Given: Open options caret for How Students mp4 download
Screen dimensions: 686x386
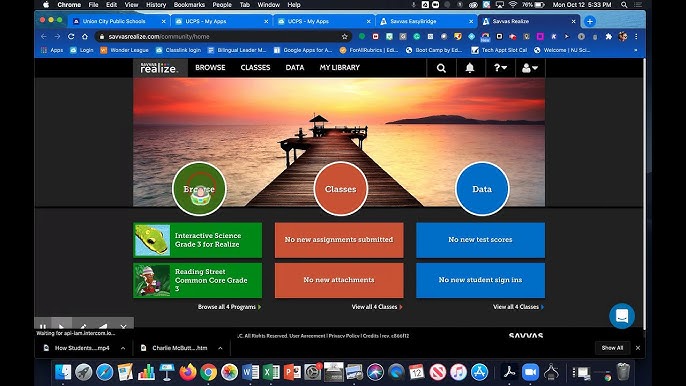Looking at the screenshot, I should pos(123,348).
